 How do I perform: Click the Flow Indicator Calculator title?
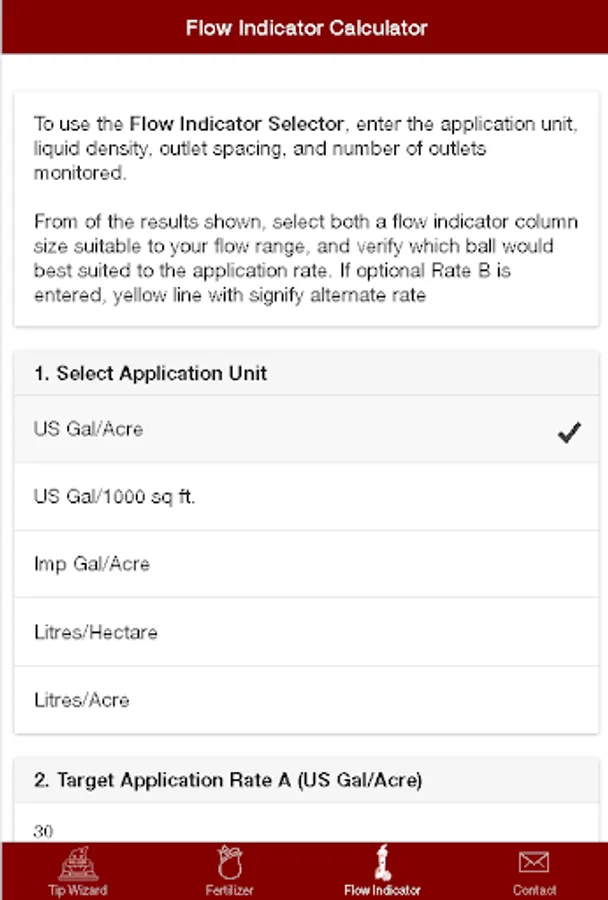coord(306,28)
